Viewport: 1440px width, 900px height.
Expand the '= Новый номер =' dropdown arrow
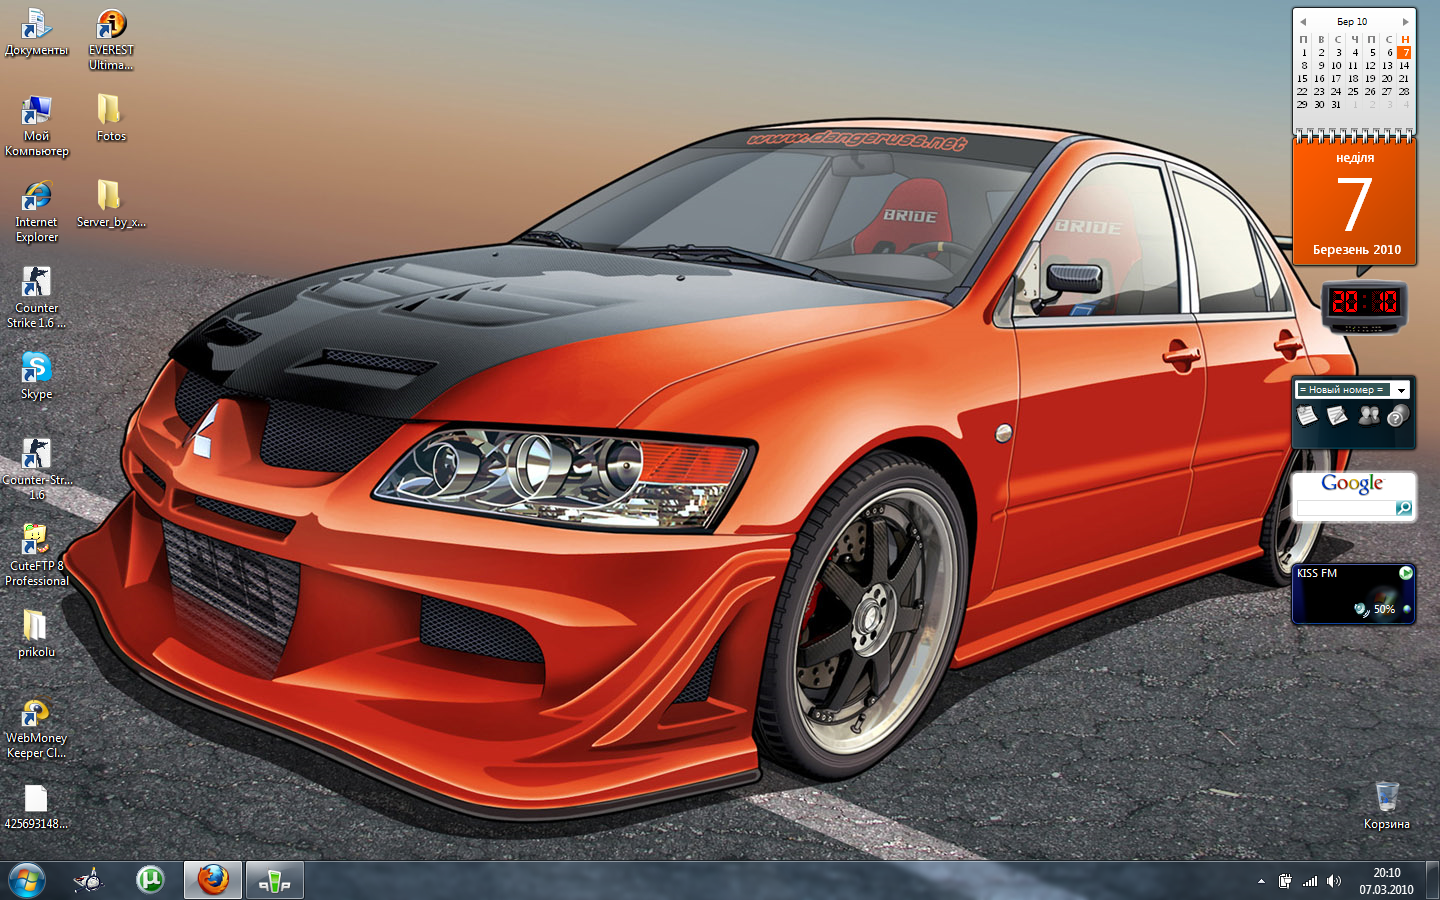click(x=1401, y=390)
